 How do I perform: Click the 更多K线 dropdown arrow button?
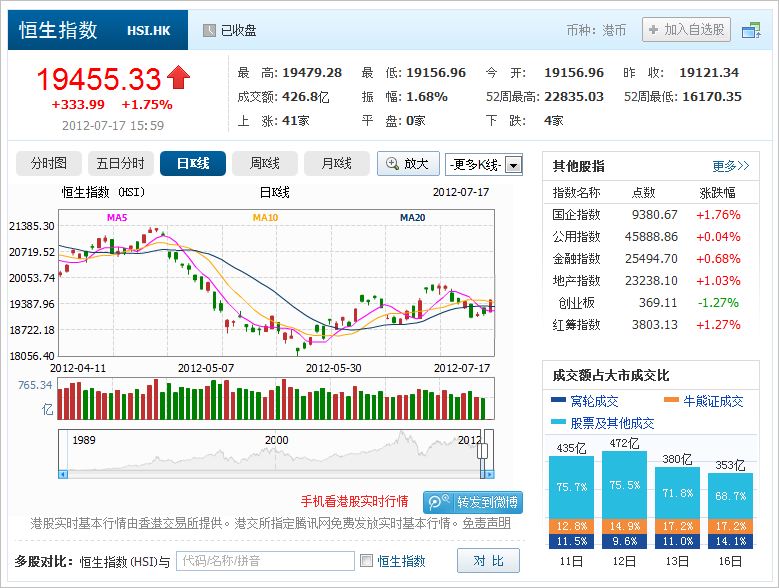(x=514, y=164)
